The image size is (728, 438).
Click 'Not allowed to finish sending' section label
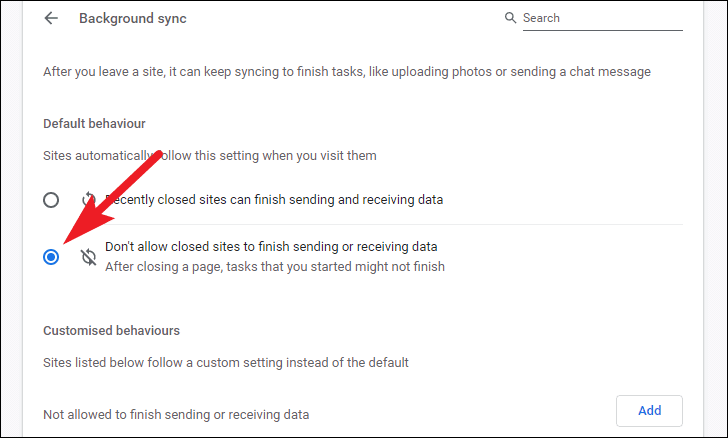[176, 414]
